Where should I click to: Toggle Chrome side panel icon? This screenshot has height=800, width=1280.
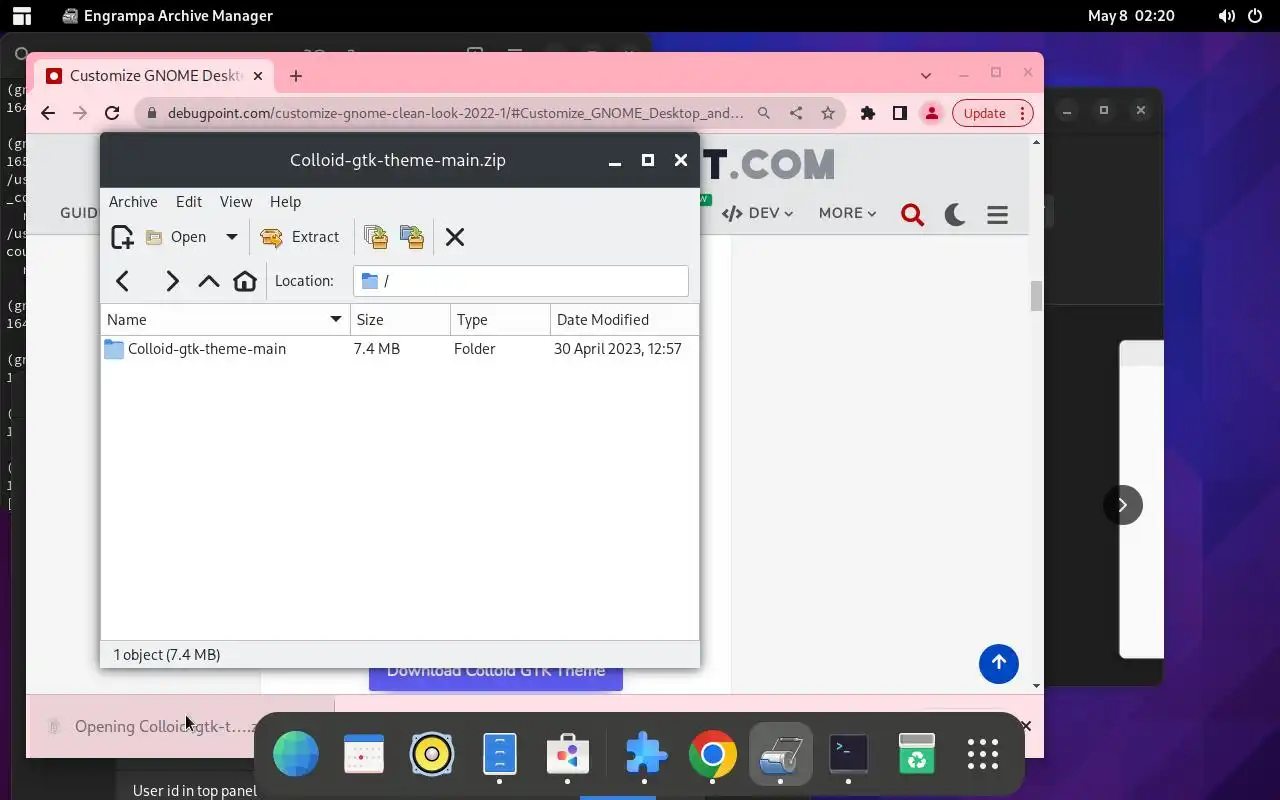[x=900, y=113]
